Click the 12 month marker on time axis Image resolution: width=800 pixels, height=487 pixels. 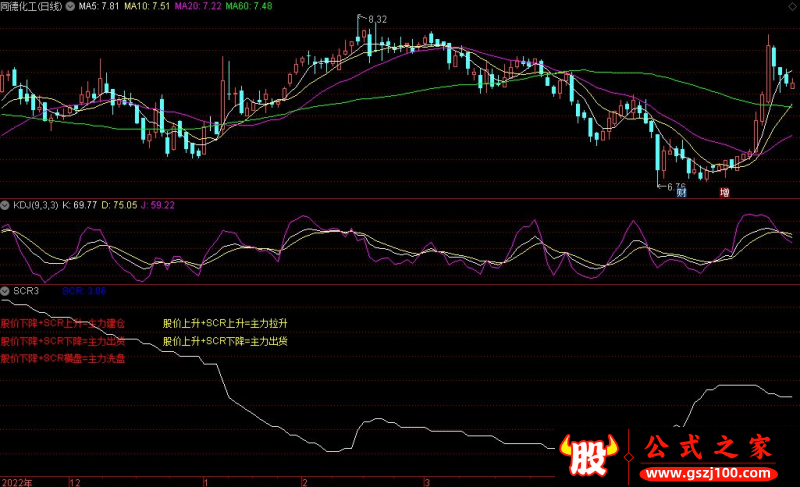tap(74, 481)
